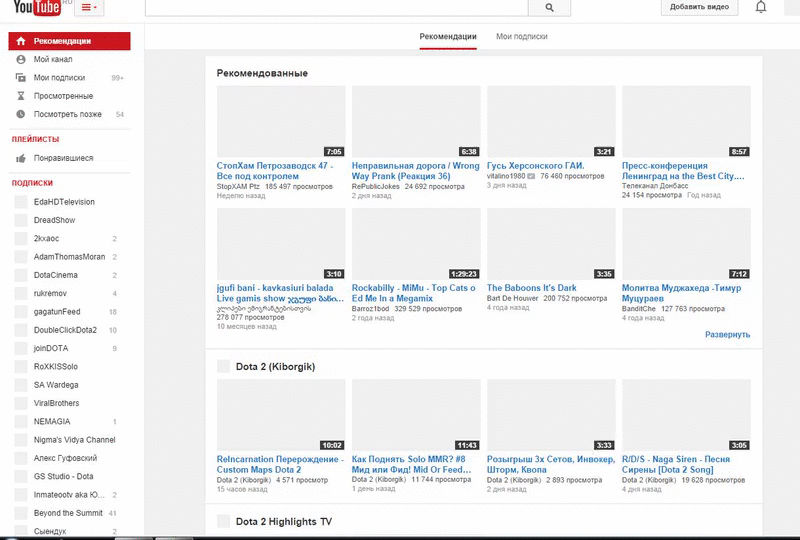Expand recommendations with Развернуть link

pos(728,335)
